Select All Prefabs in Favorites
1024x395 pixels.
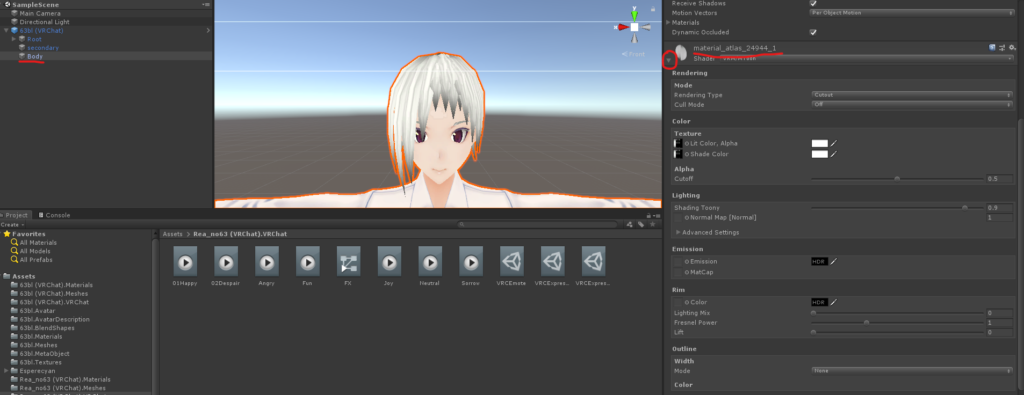[x=36, y=260]
